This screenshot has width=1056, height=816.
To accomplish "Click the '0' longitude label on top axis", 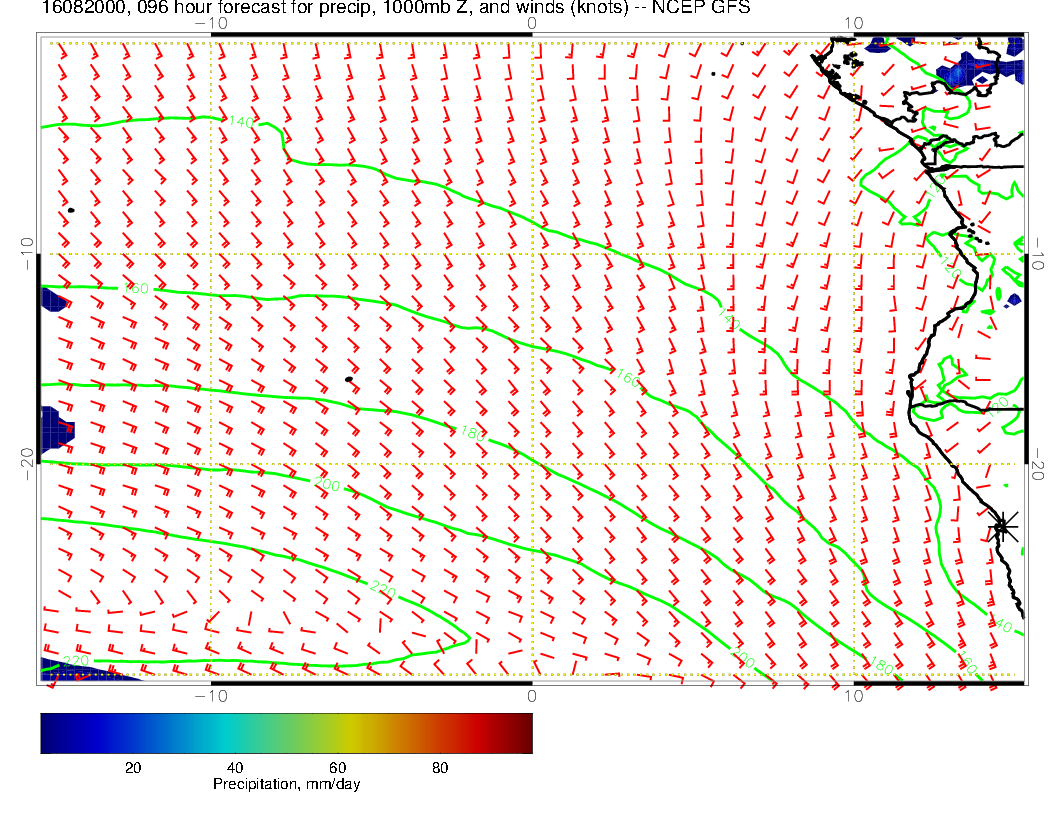I will pyautogui.click(x=532, y=23).
